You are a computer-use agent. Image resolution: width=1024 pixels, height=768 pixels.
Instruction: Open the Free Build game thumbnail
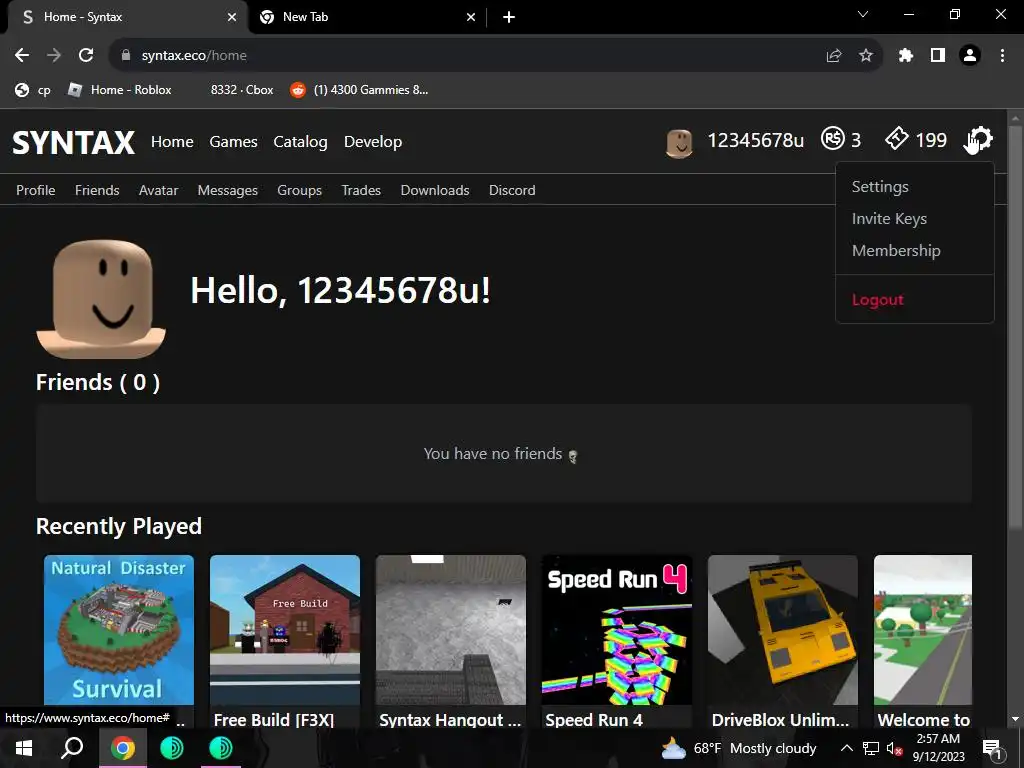pyautogui.click(x=285, y=630)
